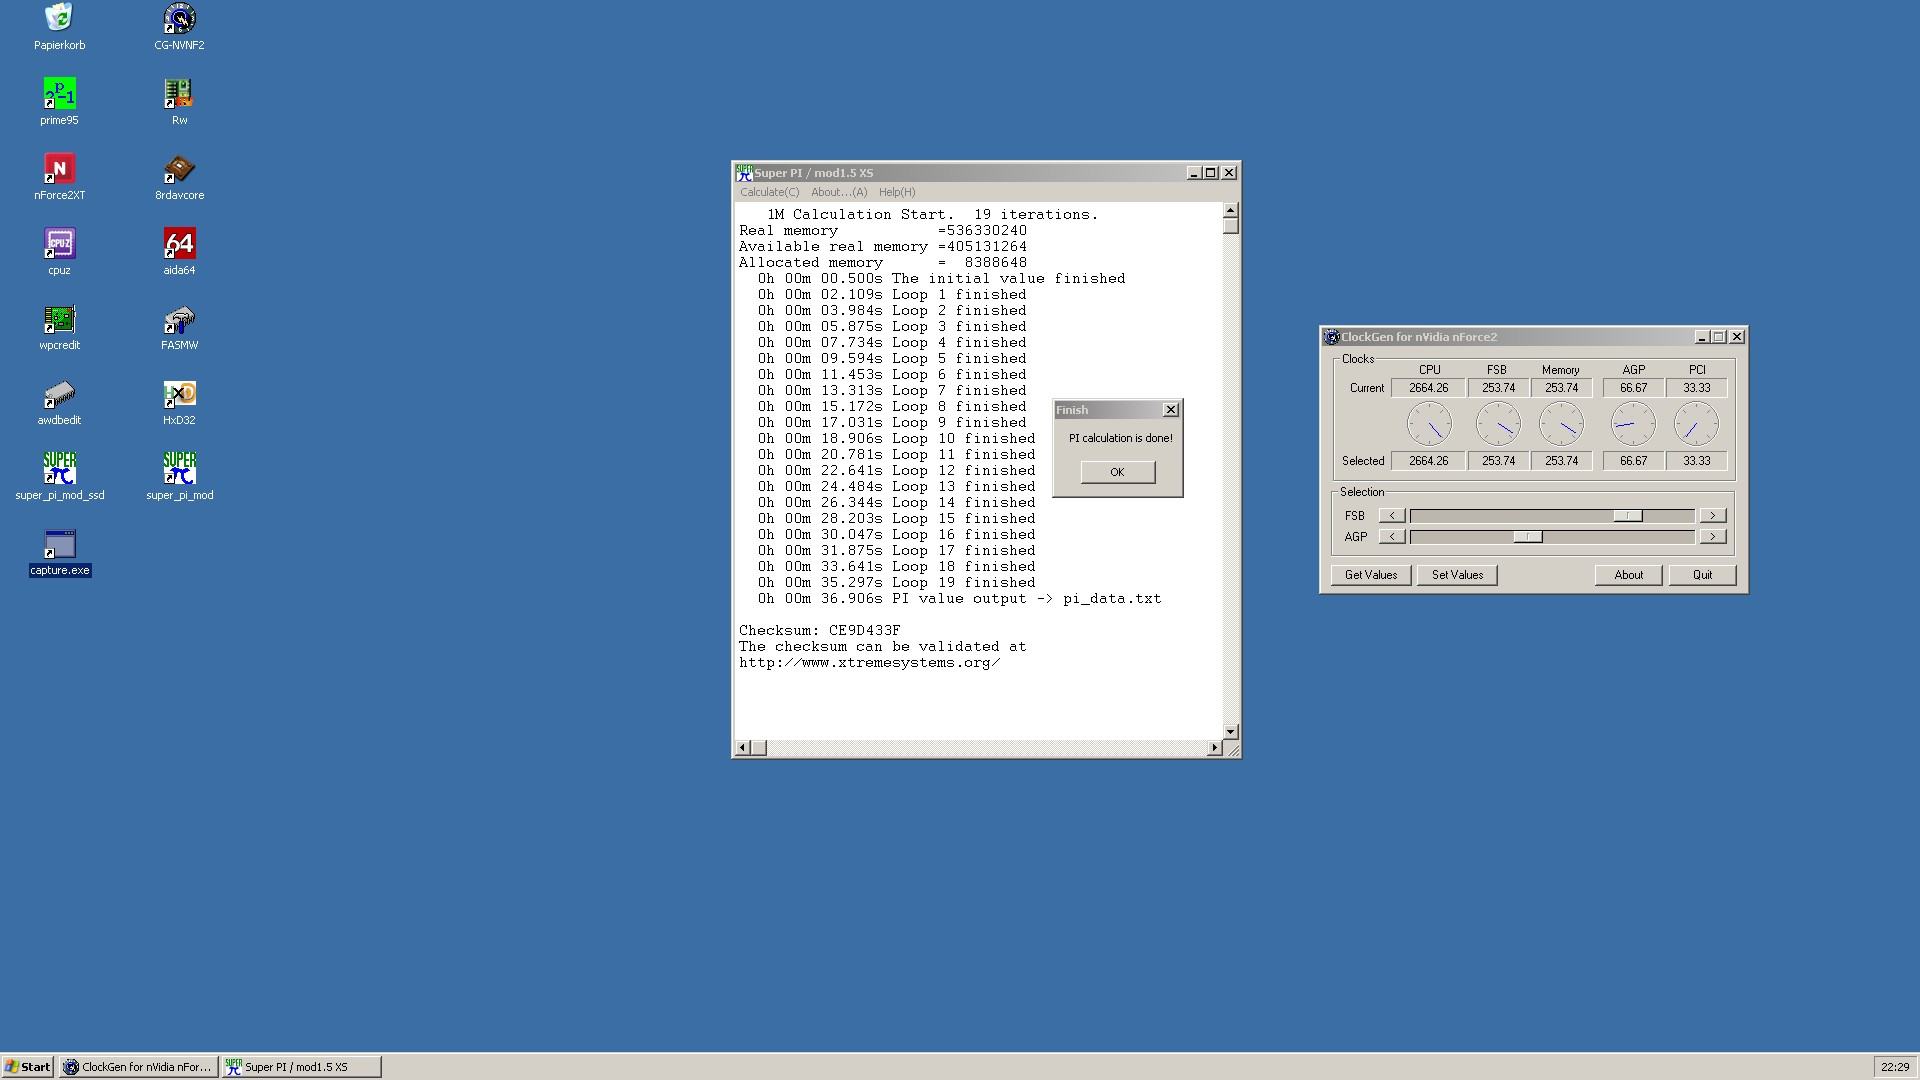1920x1080 pixels.
Task: Click Super PI horizontal scrollbar left arrow
Action: [742, 748]
